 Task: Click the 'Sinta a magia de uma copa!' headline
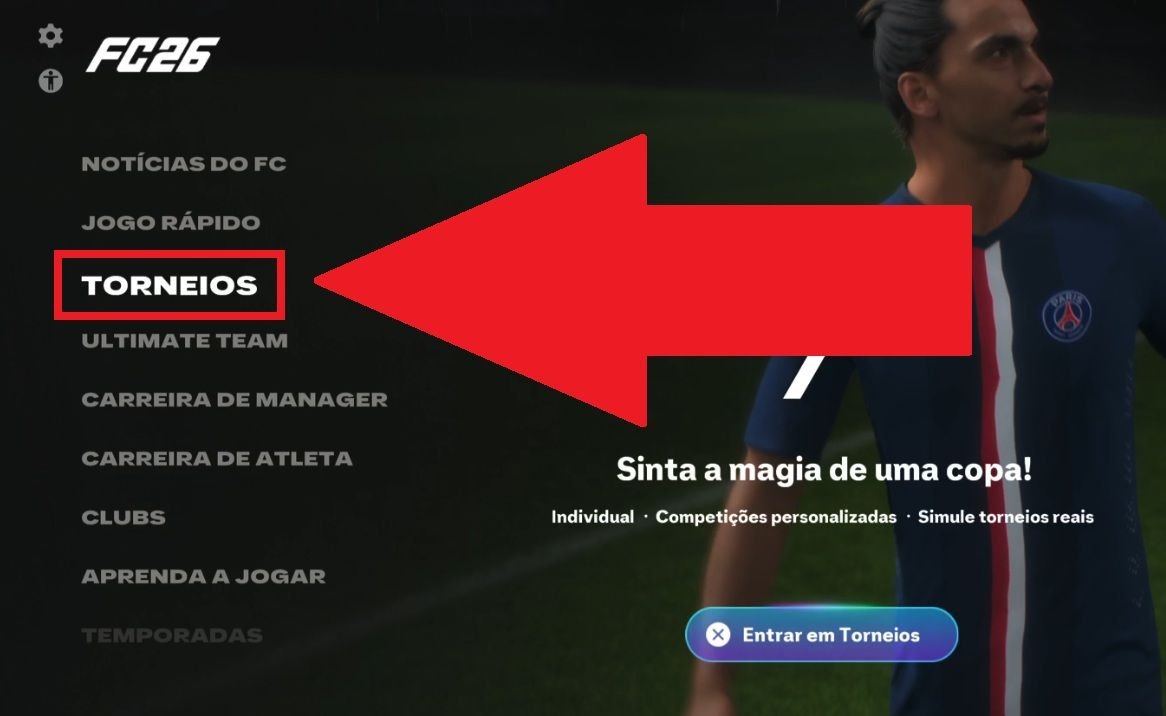tap(824, 470)
